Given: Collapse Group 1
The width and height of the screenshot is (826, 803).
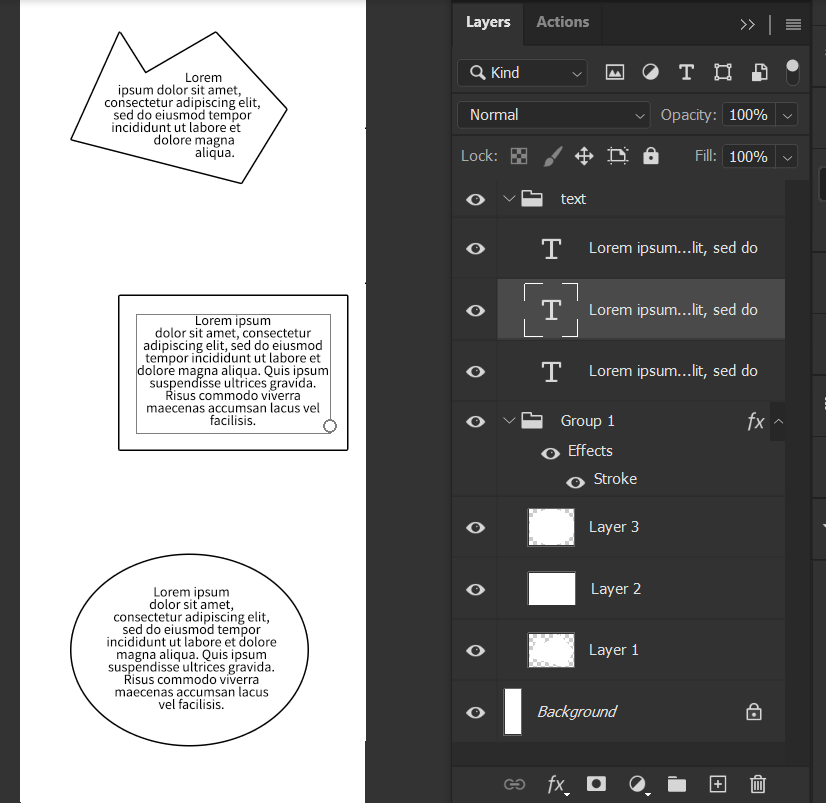Looking at the screenshot, I should 509,420.
